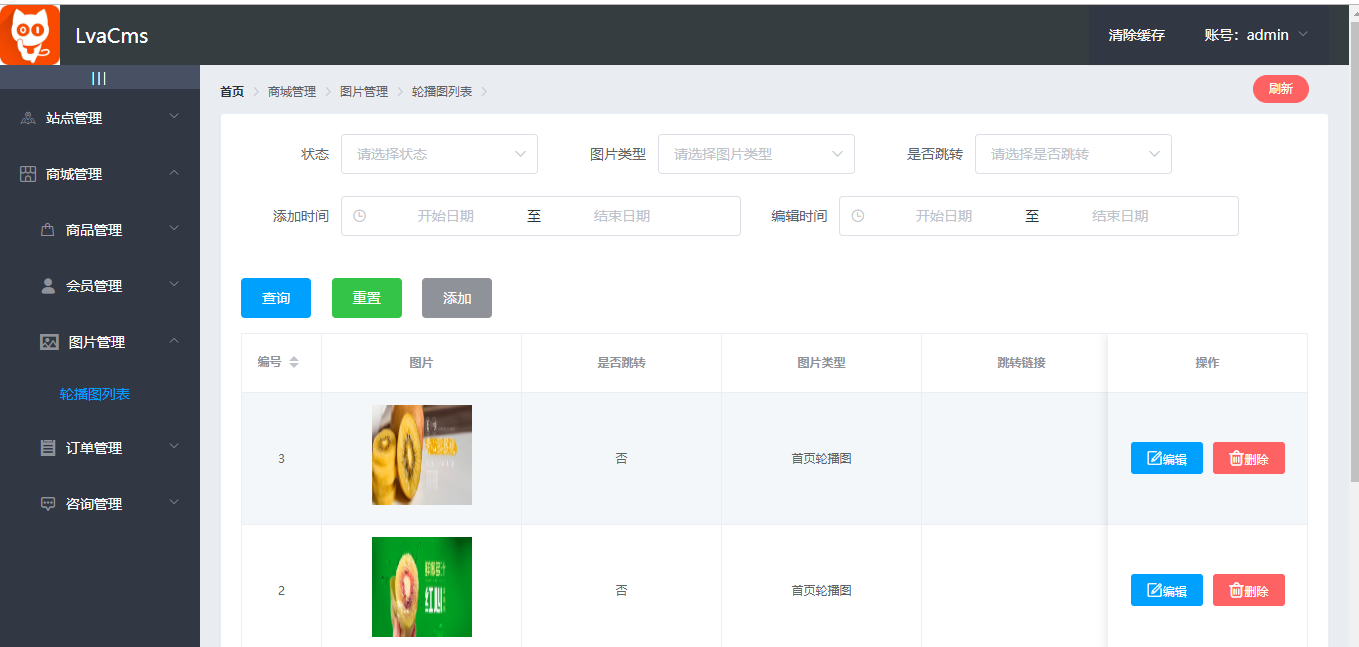Click 轮播图列表 breadcrumb
Viewport: 1359px width, 647px height.
442,92
